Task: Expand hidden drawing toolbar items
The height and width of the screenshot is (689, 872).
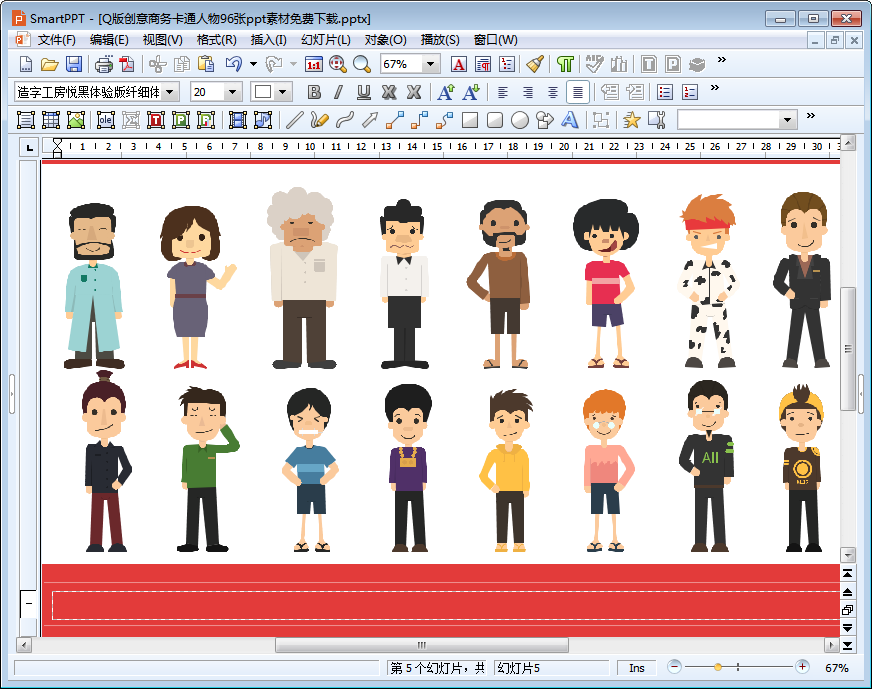Action: click(x=810, y=116)
